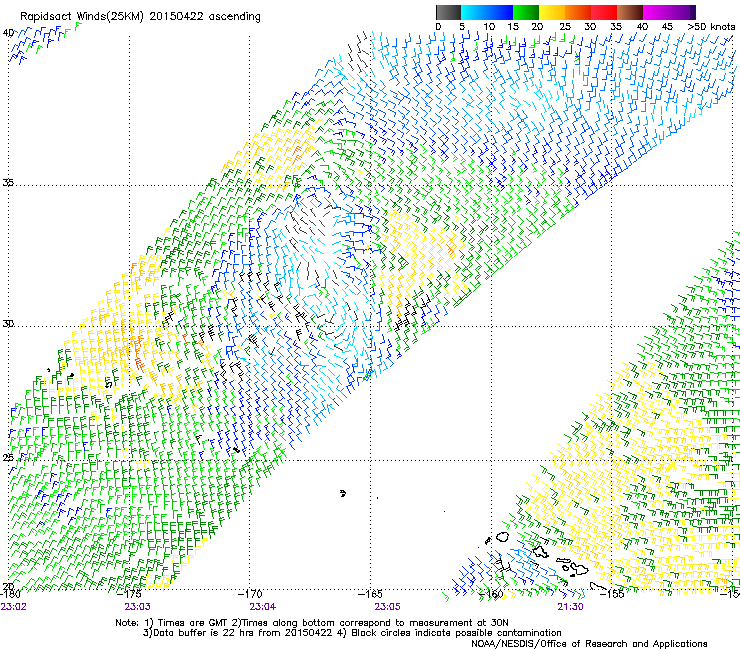Click the 'NOAA/NESDIS/Office of Research and Applications' credit

[589, 644]
